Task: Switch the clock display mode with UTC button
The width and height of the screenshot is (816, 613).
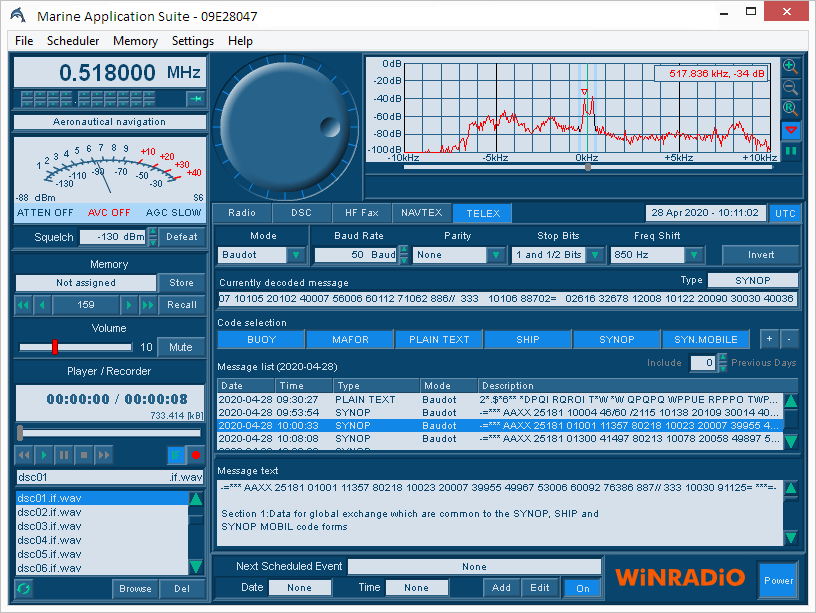Action: click(787, 211)
